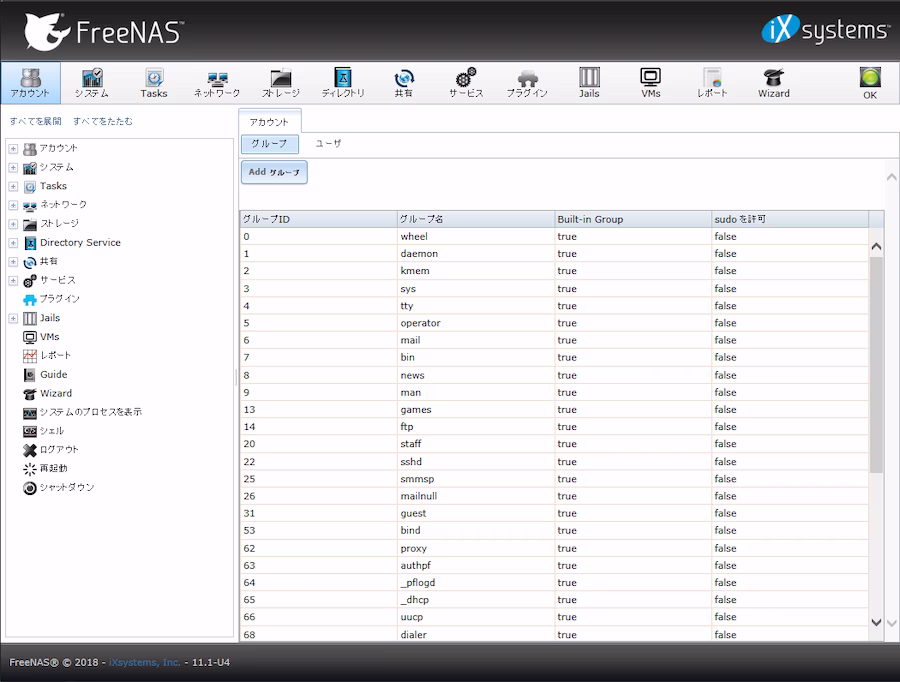Screen dimensions: 900x682
Task: Open Wizard in the sidebar tree
Action: [x=48, y=394]
